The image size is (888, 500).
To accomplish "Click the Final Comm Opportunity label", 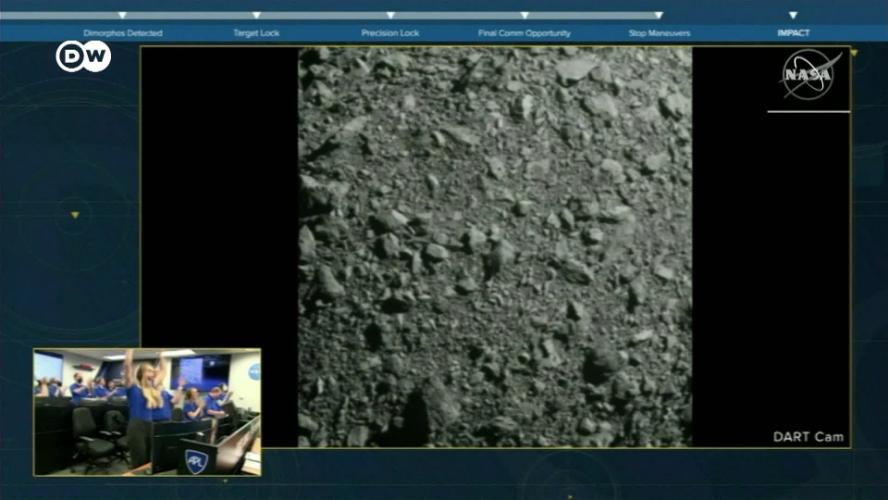I will click(x=524, y=33).
